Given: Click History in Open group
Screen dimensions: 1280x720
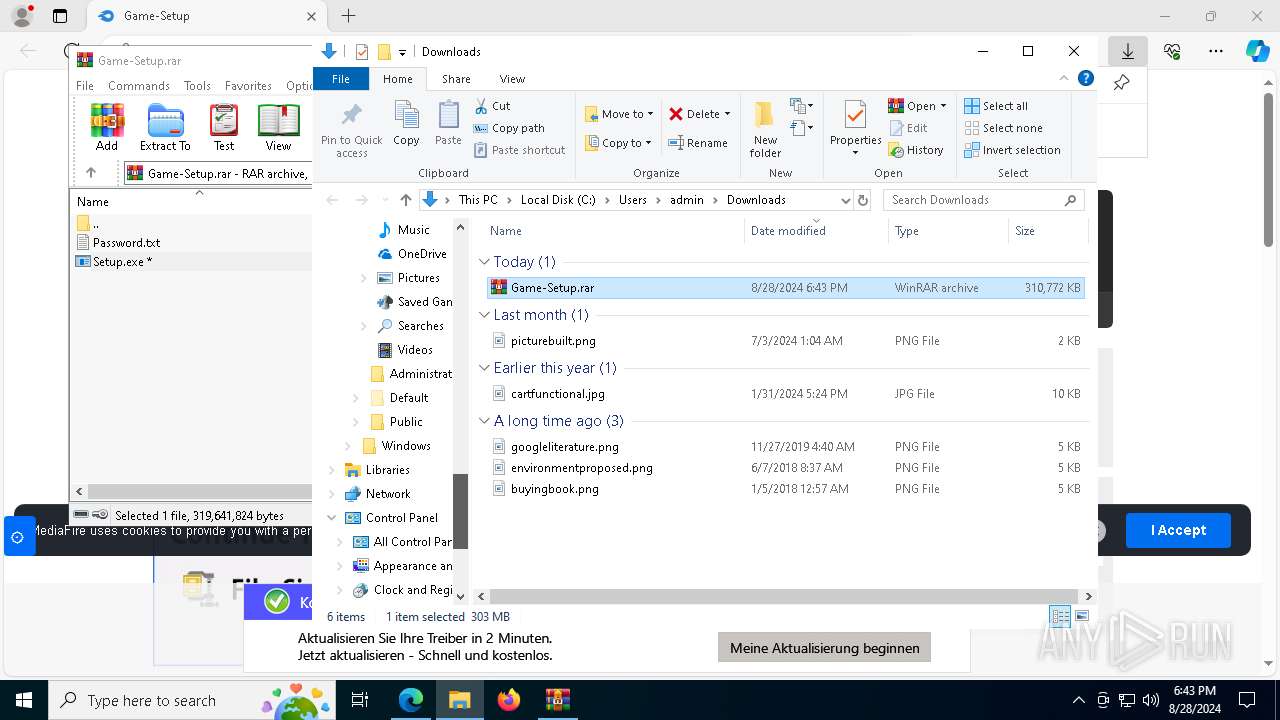Looking at the screenshot, I should [915, 150].
